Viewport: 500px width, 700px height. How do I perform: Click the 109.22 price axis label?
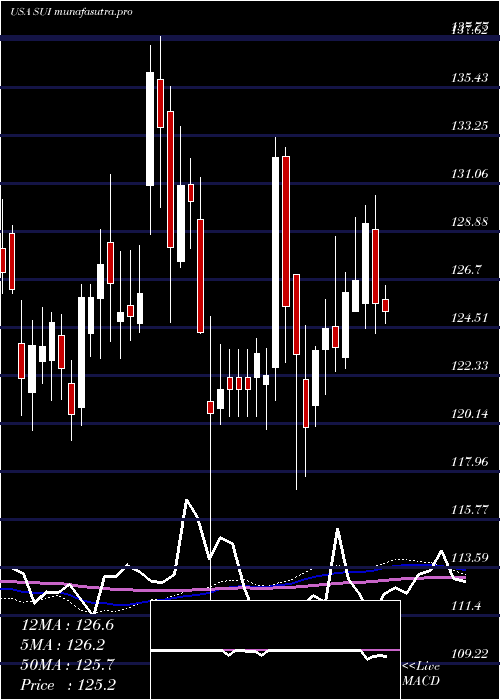tap(469, 654)
